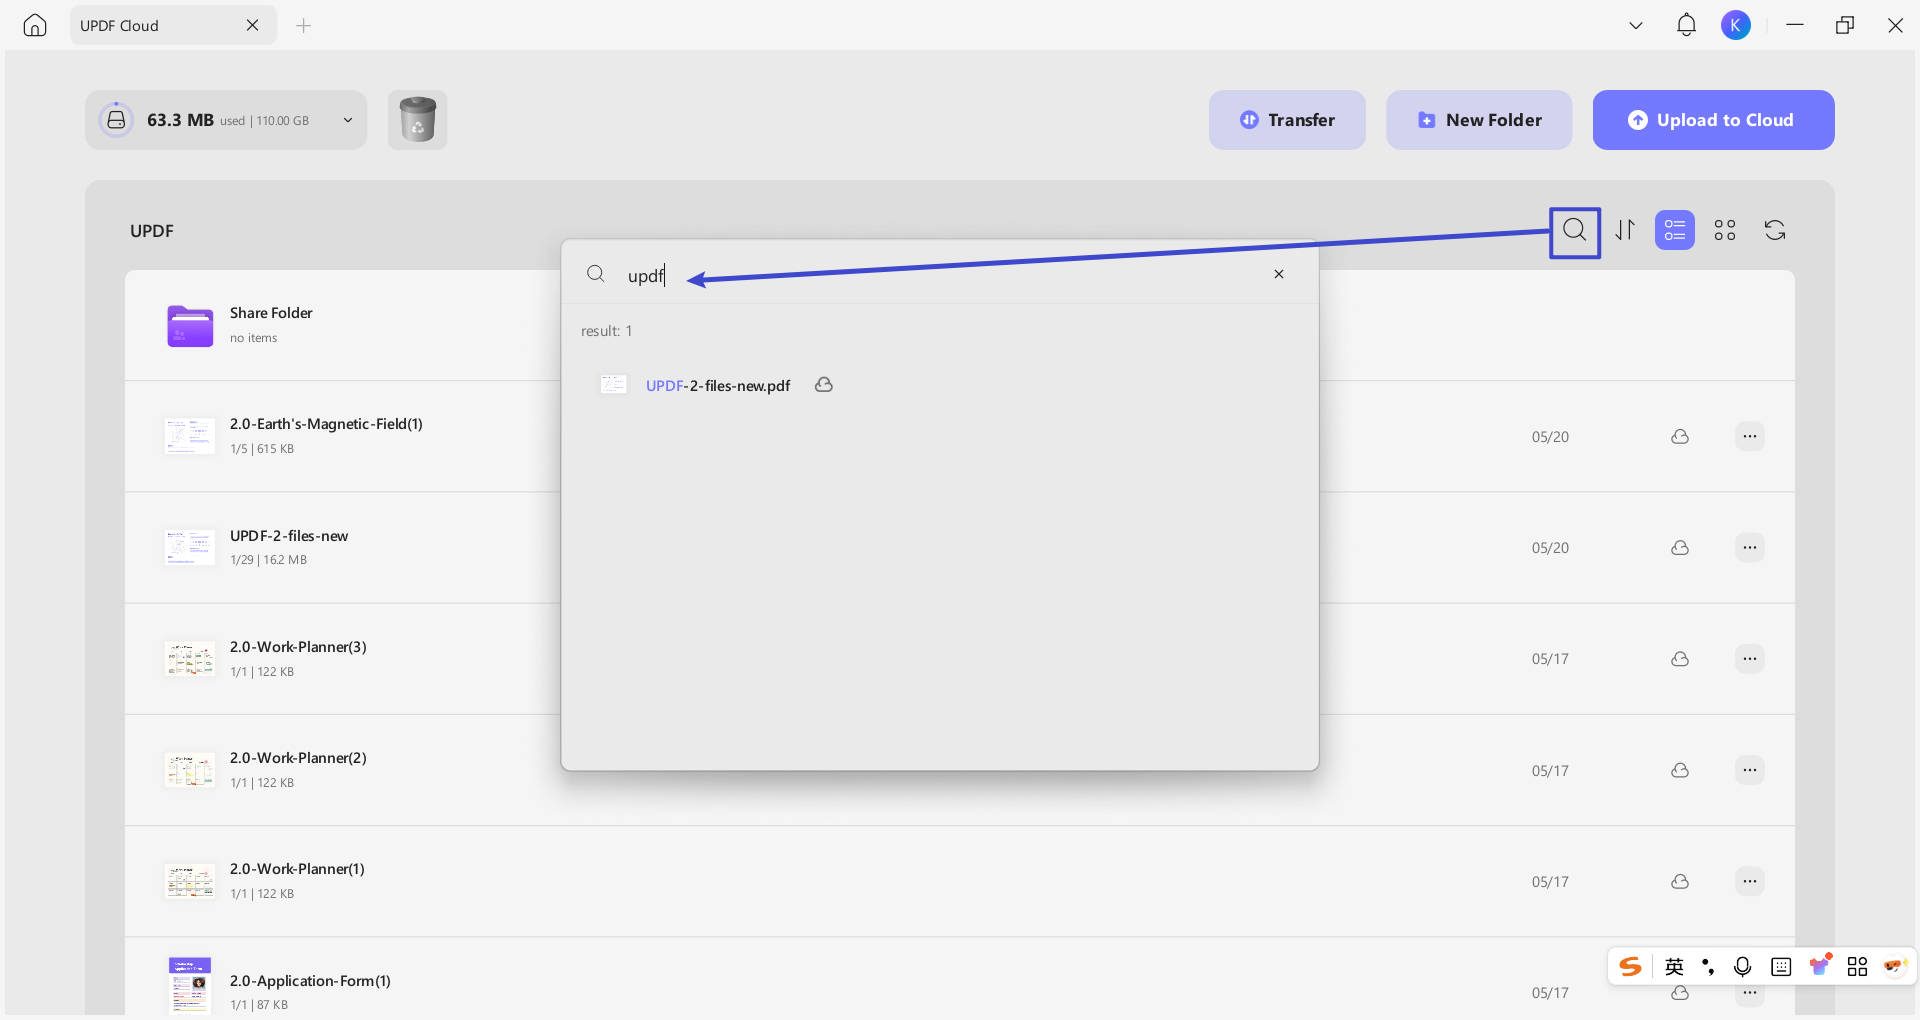Switch to grid thumbnail view
Viewport: 1920px width, 1020px height.
pos(1724,230)
